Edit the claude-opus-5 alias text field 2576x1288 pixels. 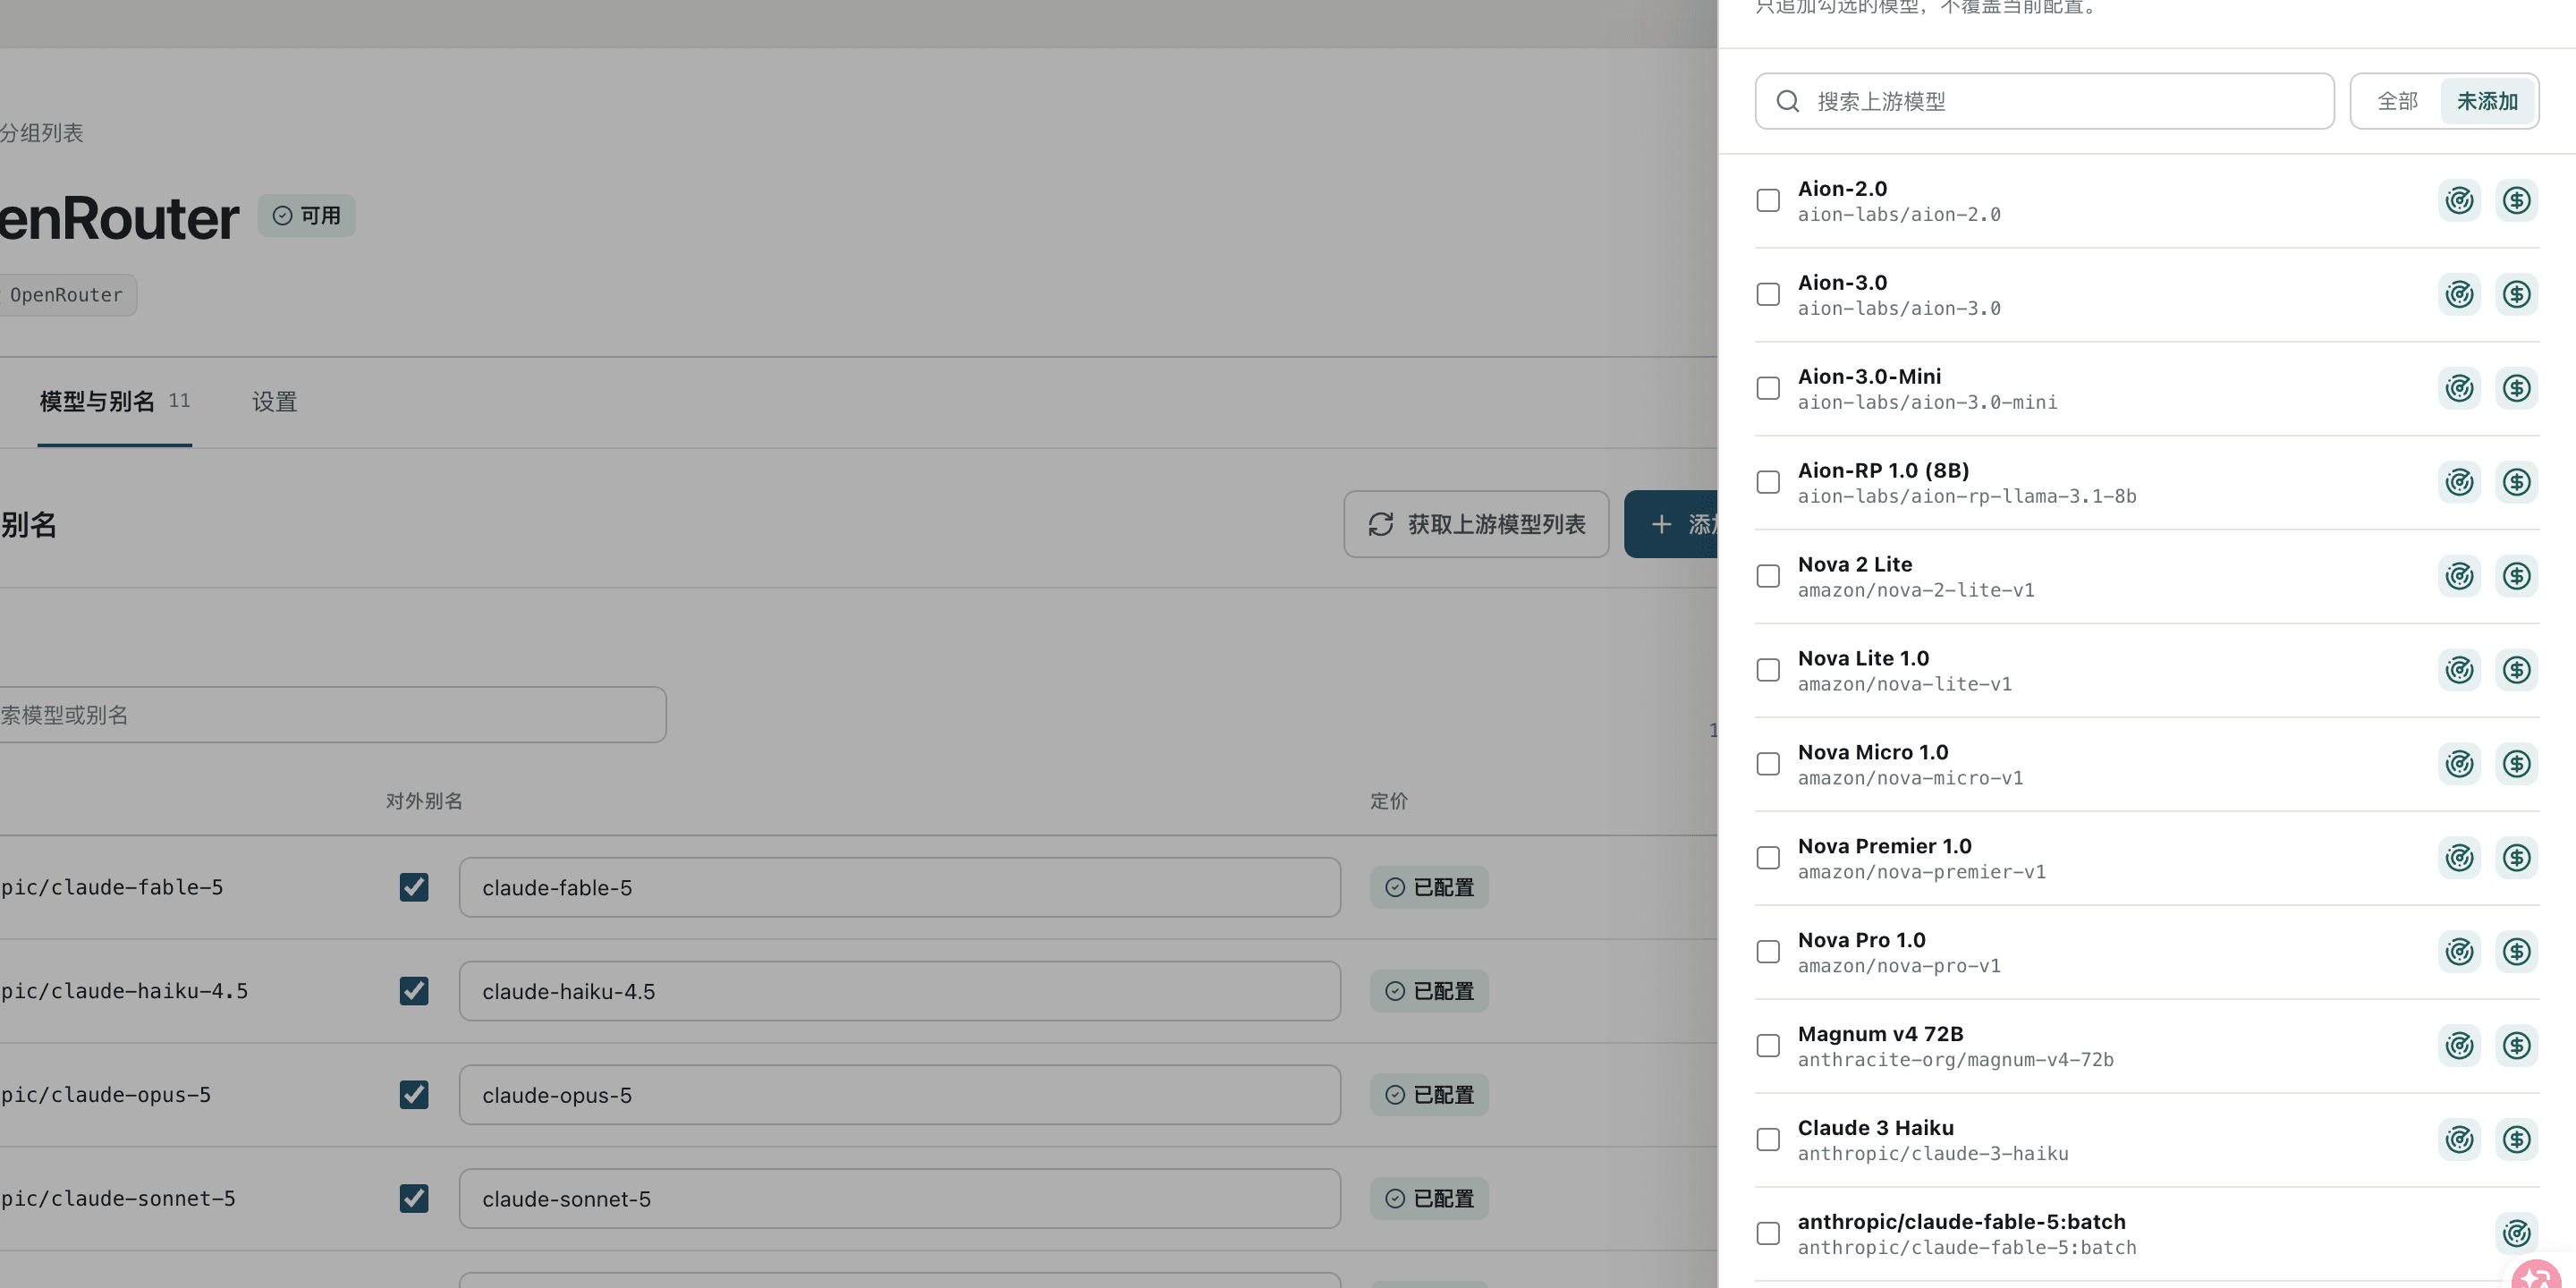(900, 1095)
